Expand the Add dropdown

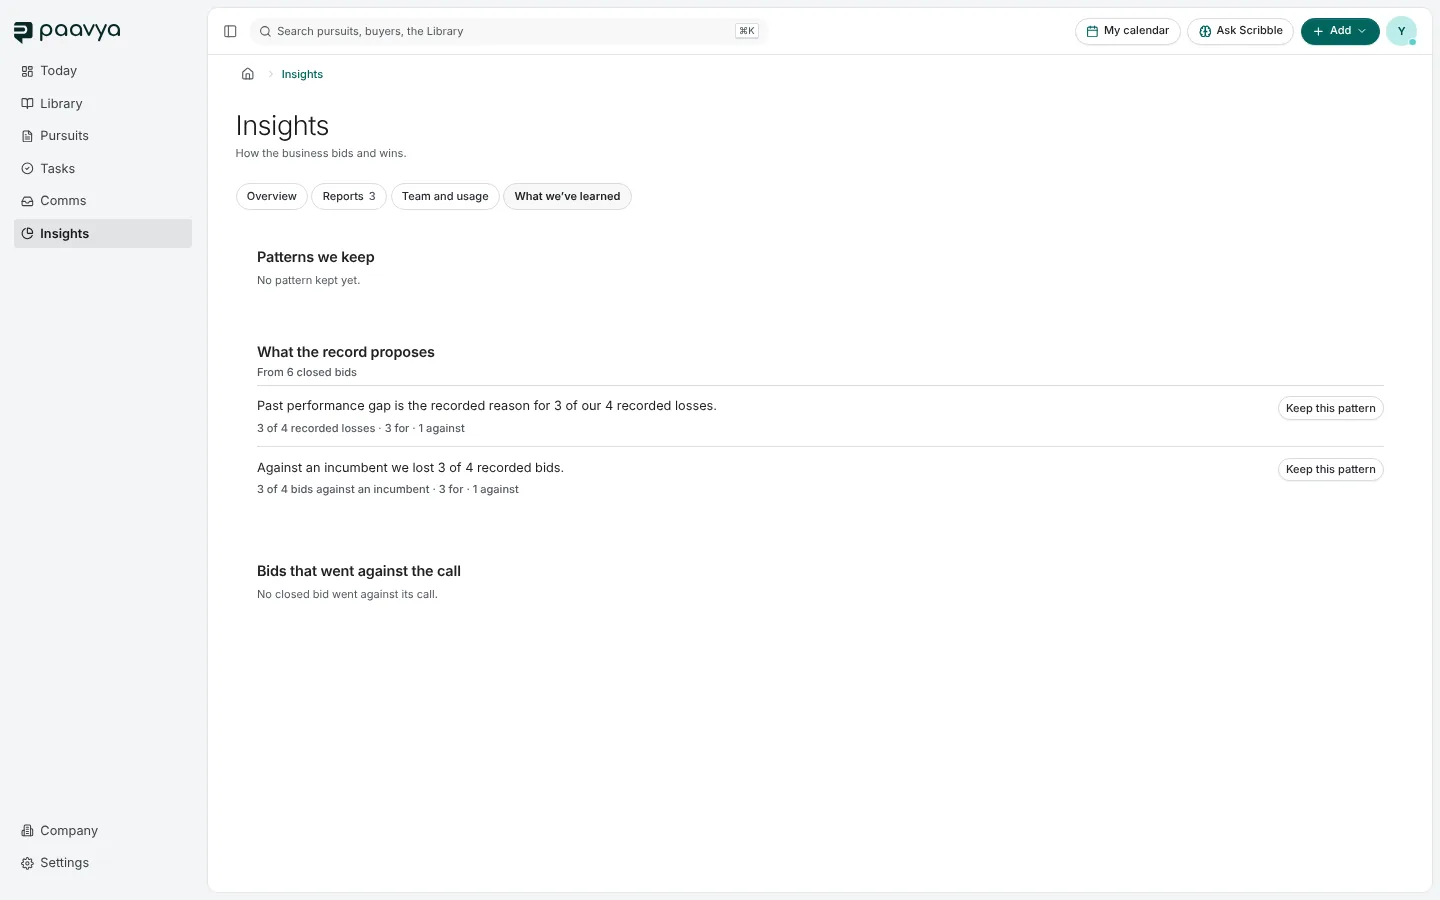point(1340,31)
